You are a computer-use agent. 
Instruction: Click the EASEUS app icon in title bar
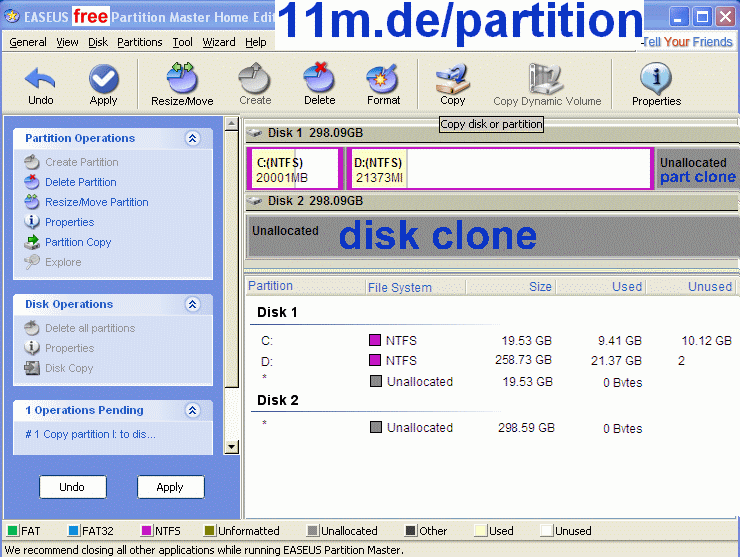pyautogui.click(x=12, y=17)
